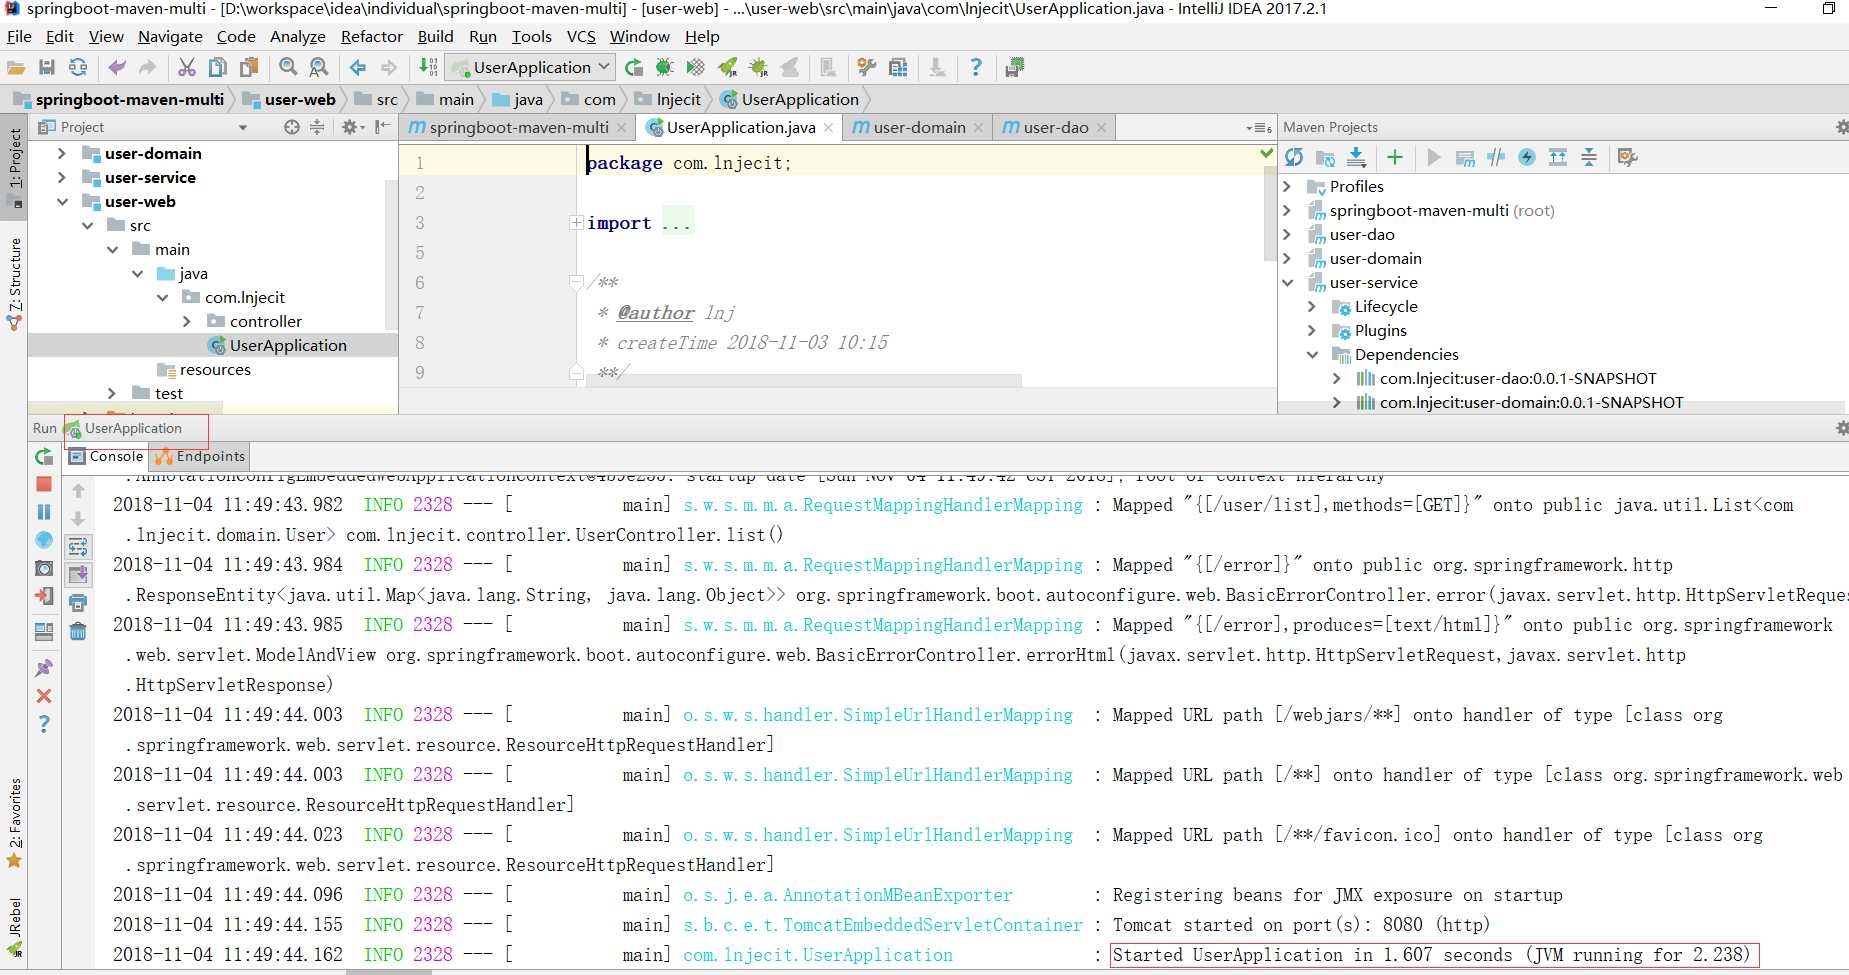Toggle Skip Tests mode in Maven panel
The image size is (1849, 975).
pyautogui.click(x=1527, y=157)
